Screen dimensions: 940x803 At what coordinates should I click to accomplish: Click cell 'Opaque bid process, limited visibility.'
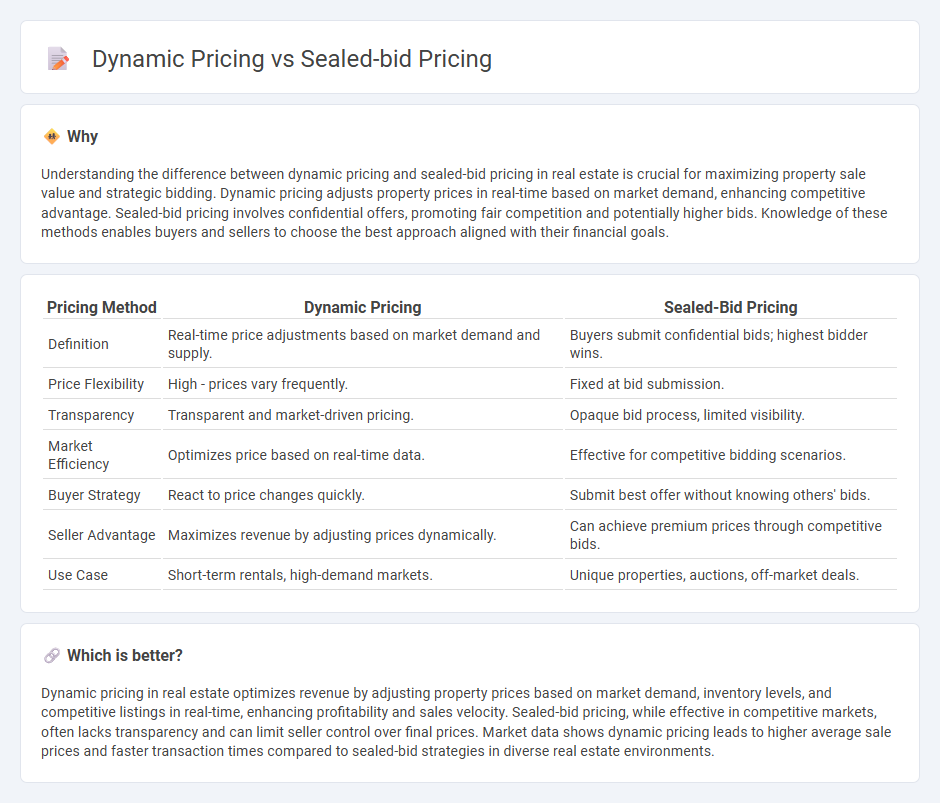coord(731,416)
